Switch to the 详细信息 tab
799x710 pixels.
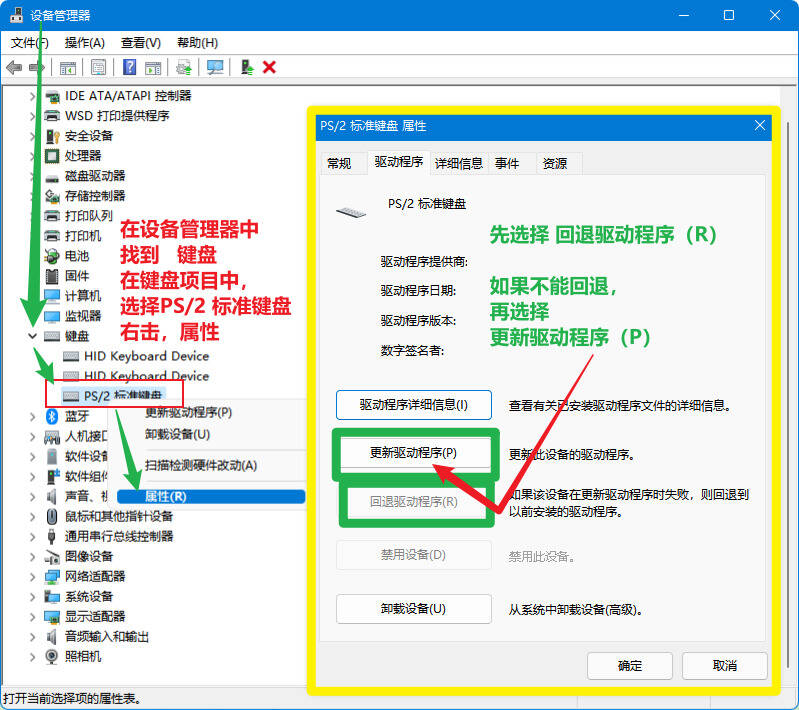pyautogui.click(x=458, y=163)
